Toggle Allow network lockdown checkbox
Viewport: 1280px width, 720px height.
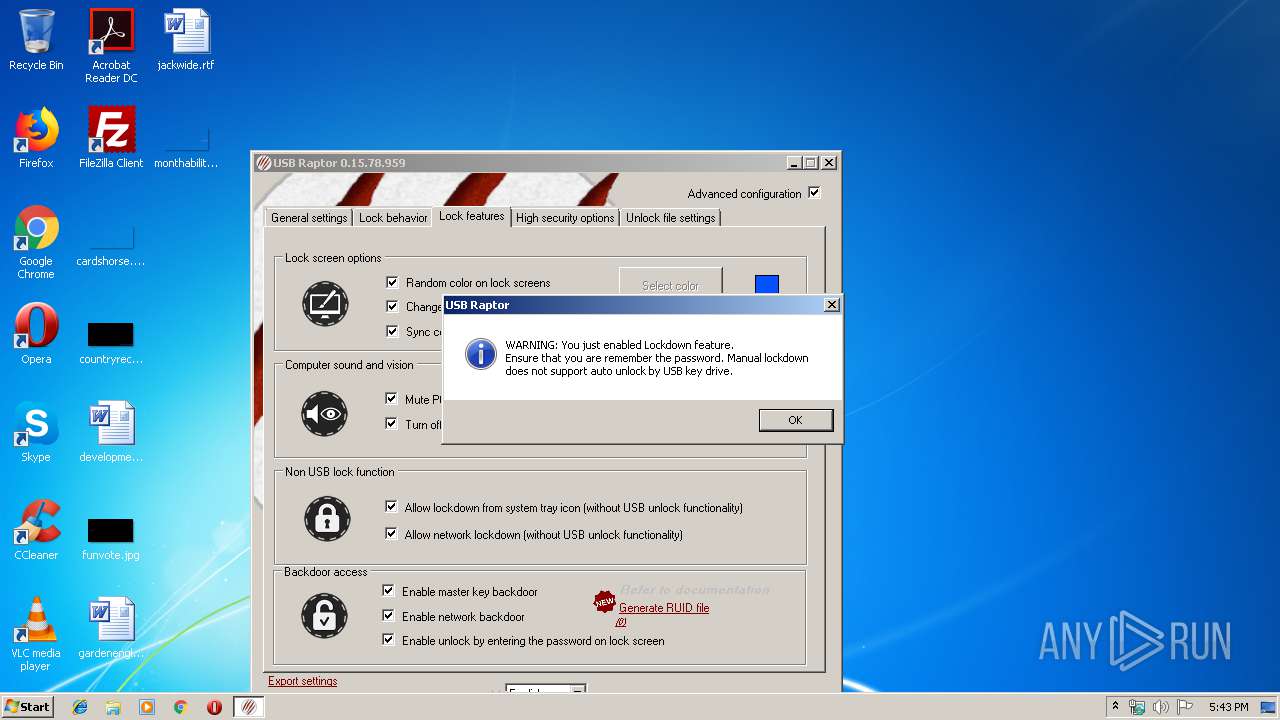391,534
